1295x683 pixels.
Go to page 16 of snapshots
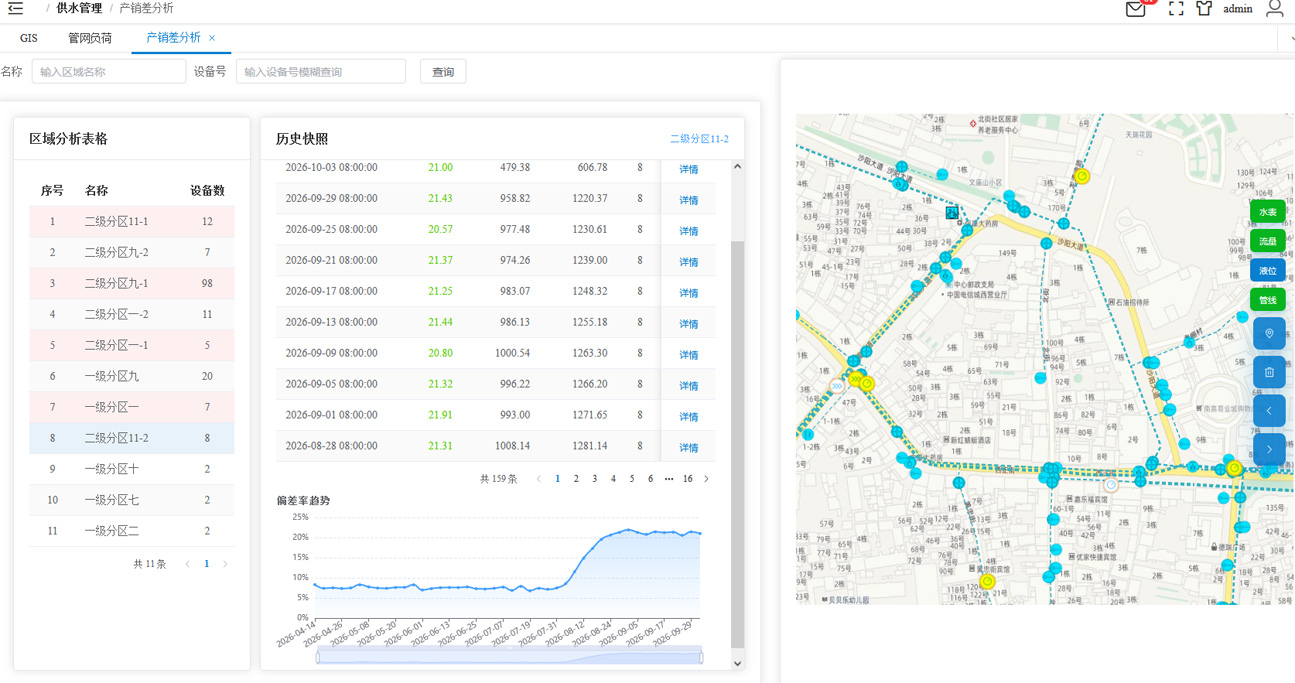688,479
